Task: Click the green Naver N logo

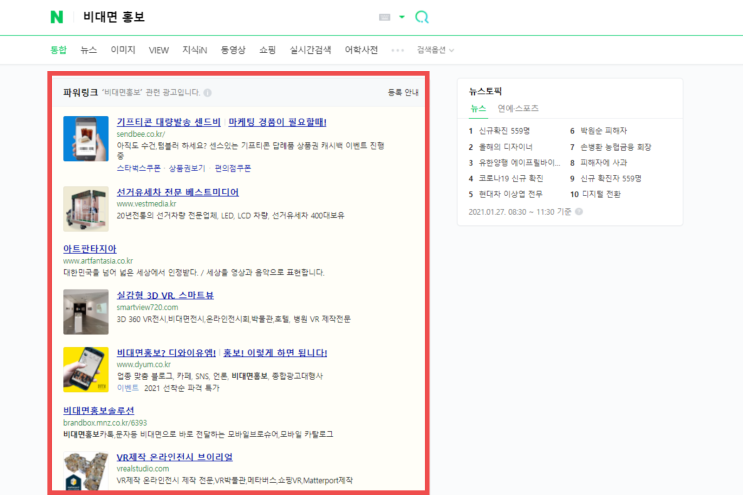Action: (x=56, y=17)
